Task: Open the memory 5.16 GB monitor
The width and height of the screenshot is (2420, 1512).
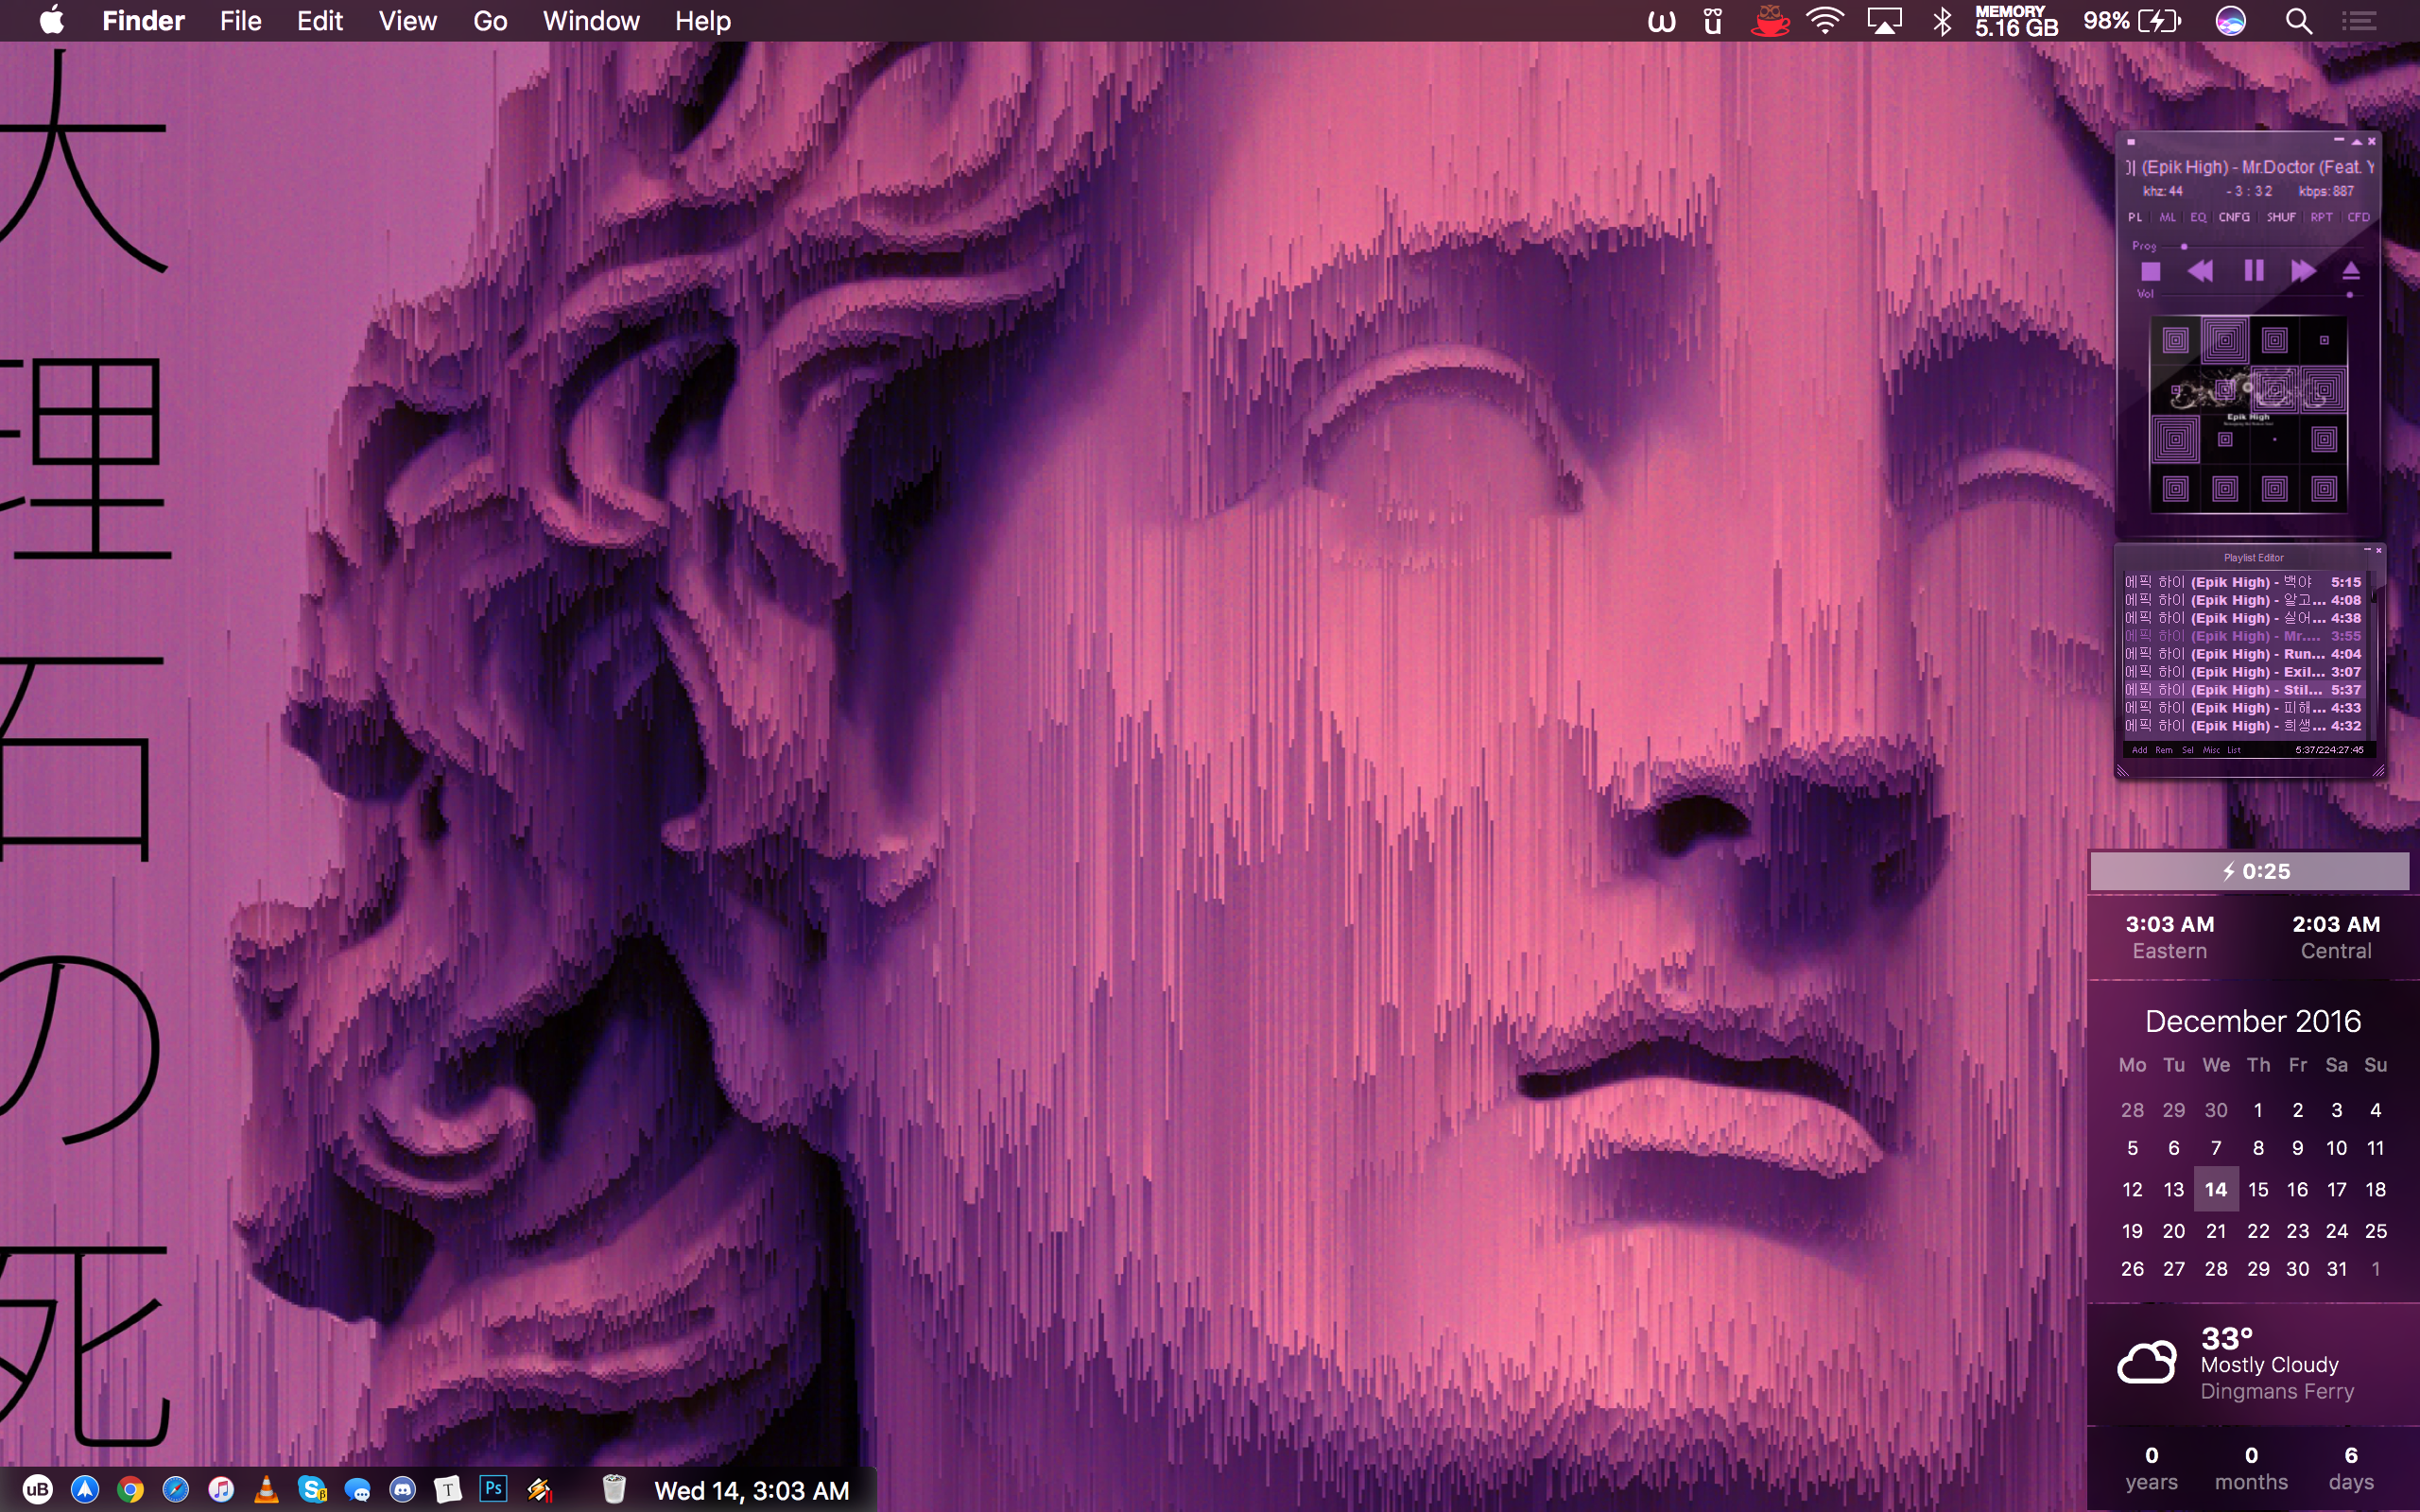Action: pos(2016,21)
